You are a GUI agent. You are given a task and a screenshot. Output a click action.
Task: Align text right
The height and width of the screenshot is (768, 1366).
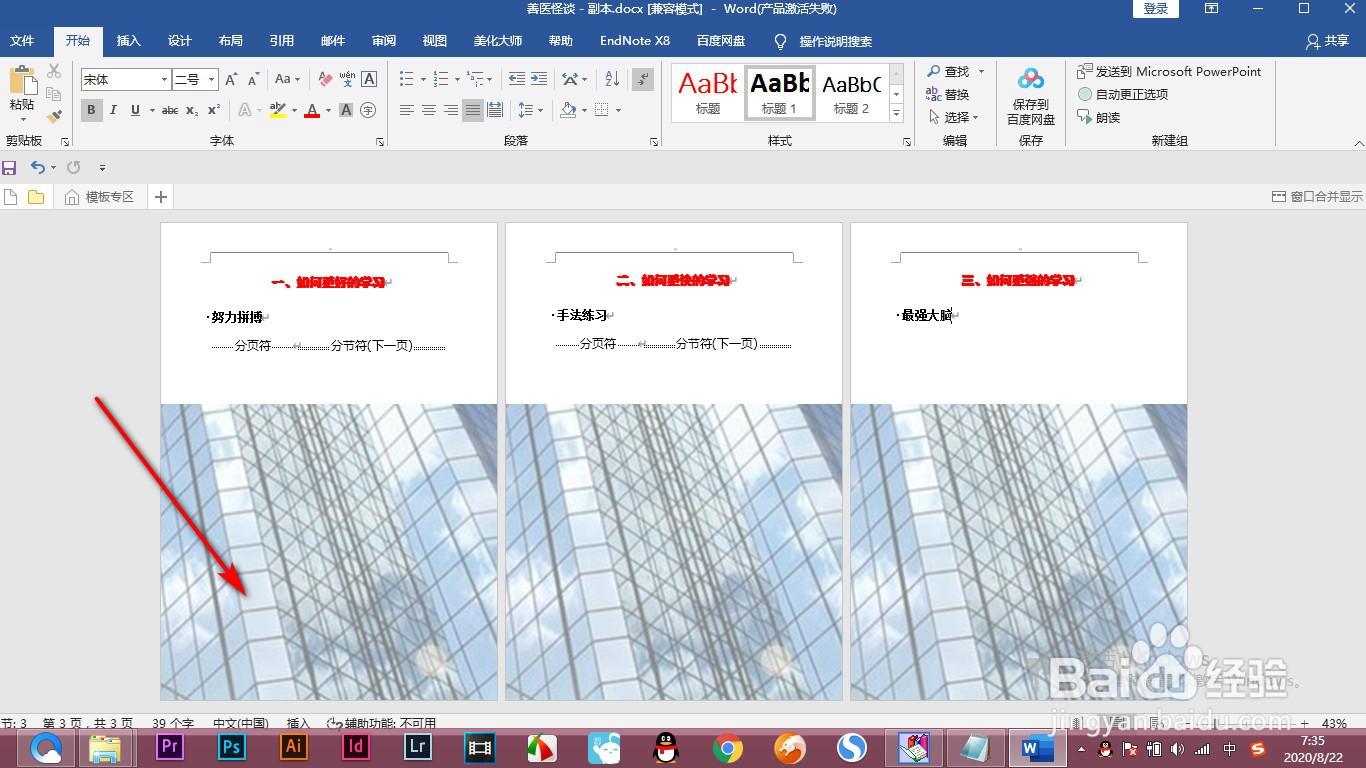(451, 110)
